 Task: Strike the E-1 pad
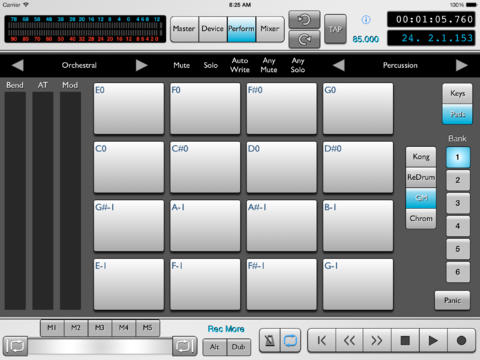(x=129, y=285)
